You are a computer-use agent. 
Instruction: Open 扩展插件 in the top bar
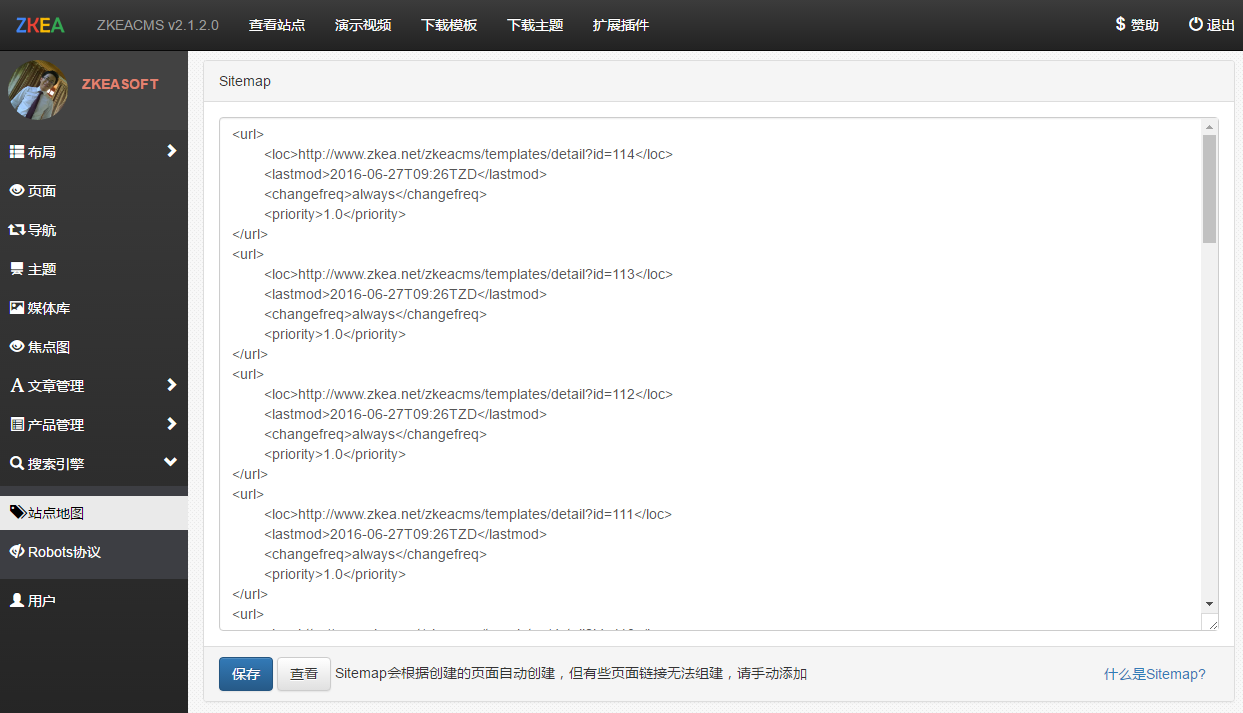point(621,25)
